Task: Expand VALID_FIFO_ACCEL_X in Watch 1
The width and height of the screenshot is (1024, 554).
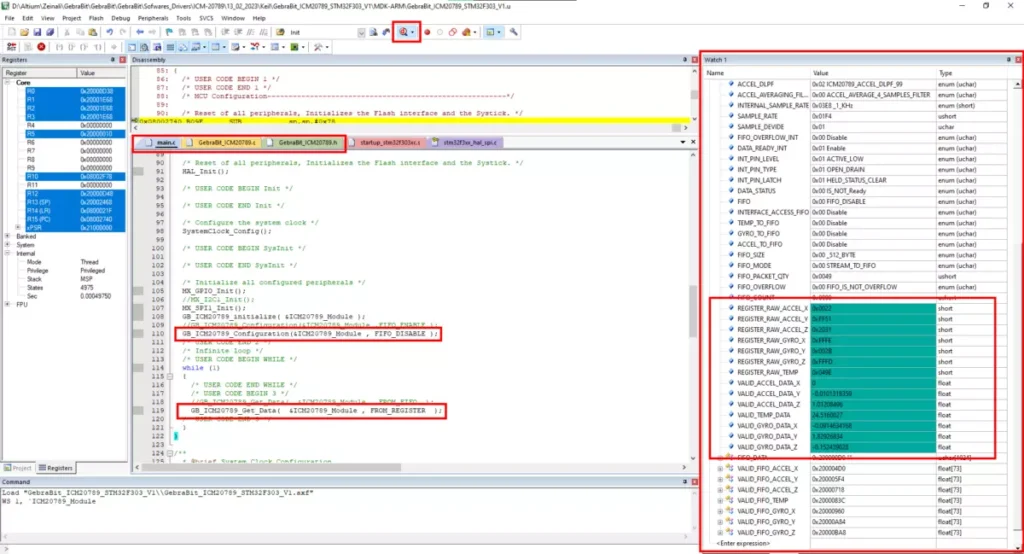Action: (720, 468)
